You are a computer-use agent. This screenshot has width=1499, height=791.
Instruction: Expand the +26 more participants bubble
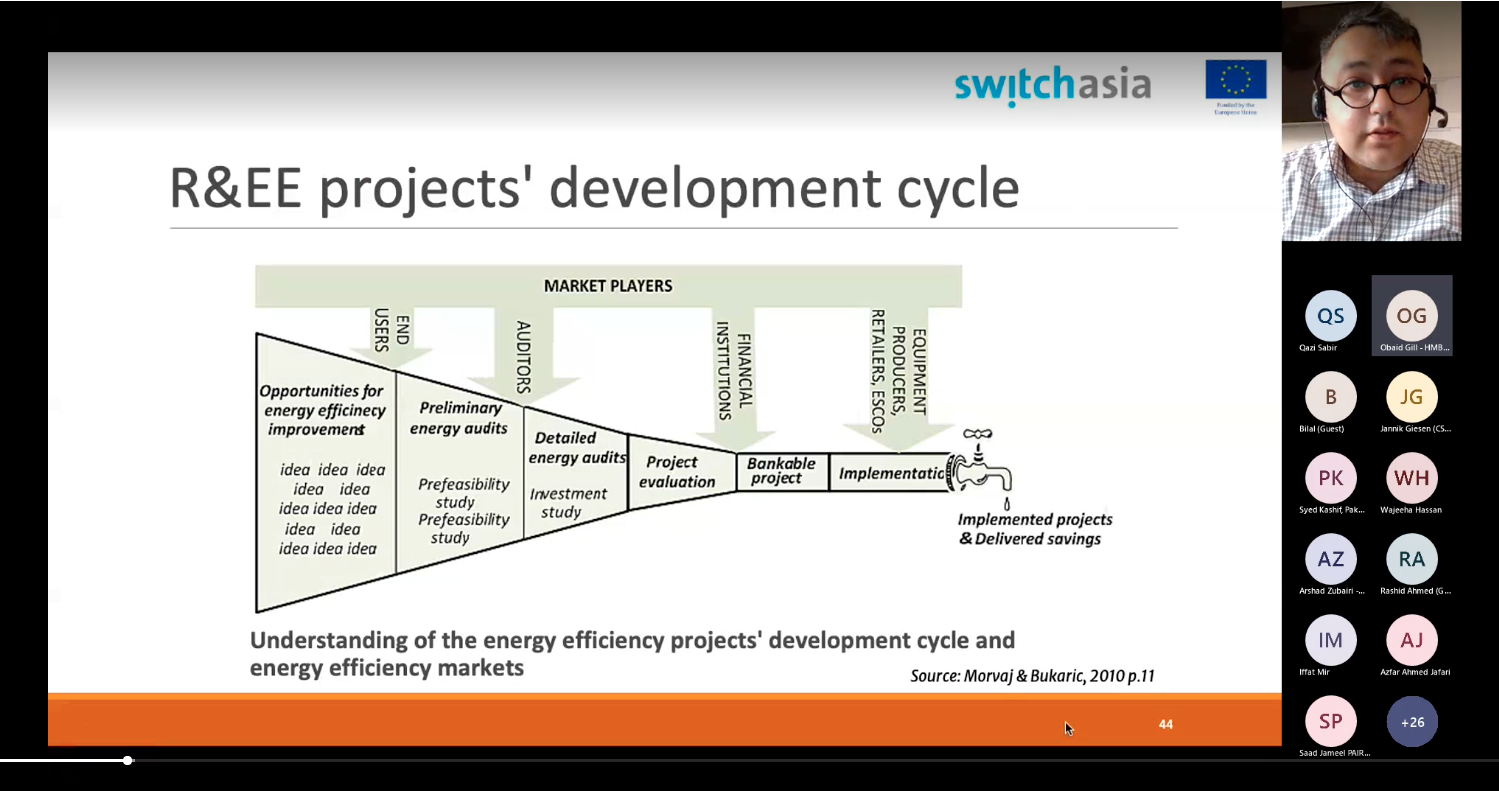coord(1411,721)
